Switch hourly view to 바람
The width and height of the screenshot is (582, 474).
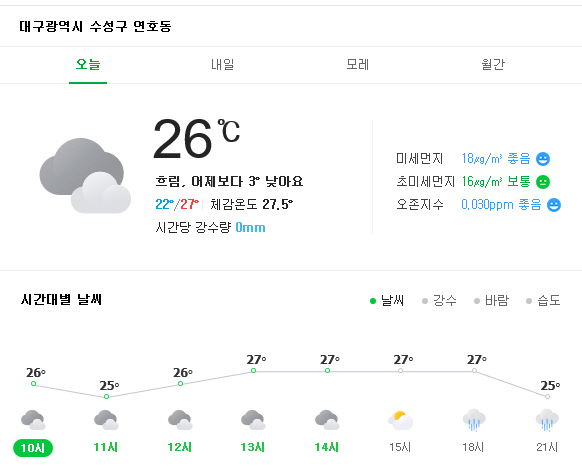click(491, 300)
